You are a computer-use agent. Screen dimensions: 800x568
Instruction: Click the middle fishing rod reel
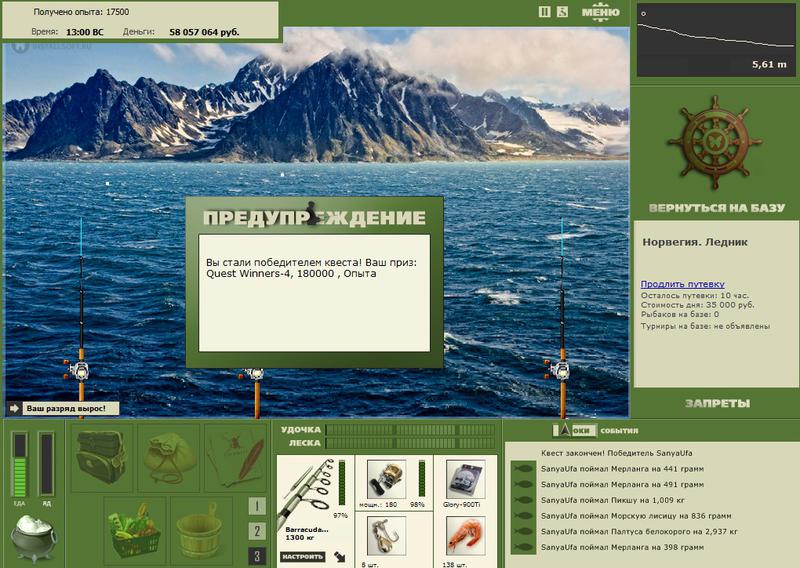click(x=253, y=374)
